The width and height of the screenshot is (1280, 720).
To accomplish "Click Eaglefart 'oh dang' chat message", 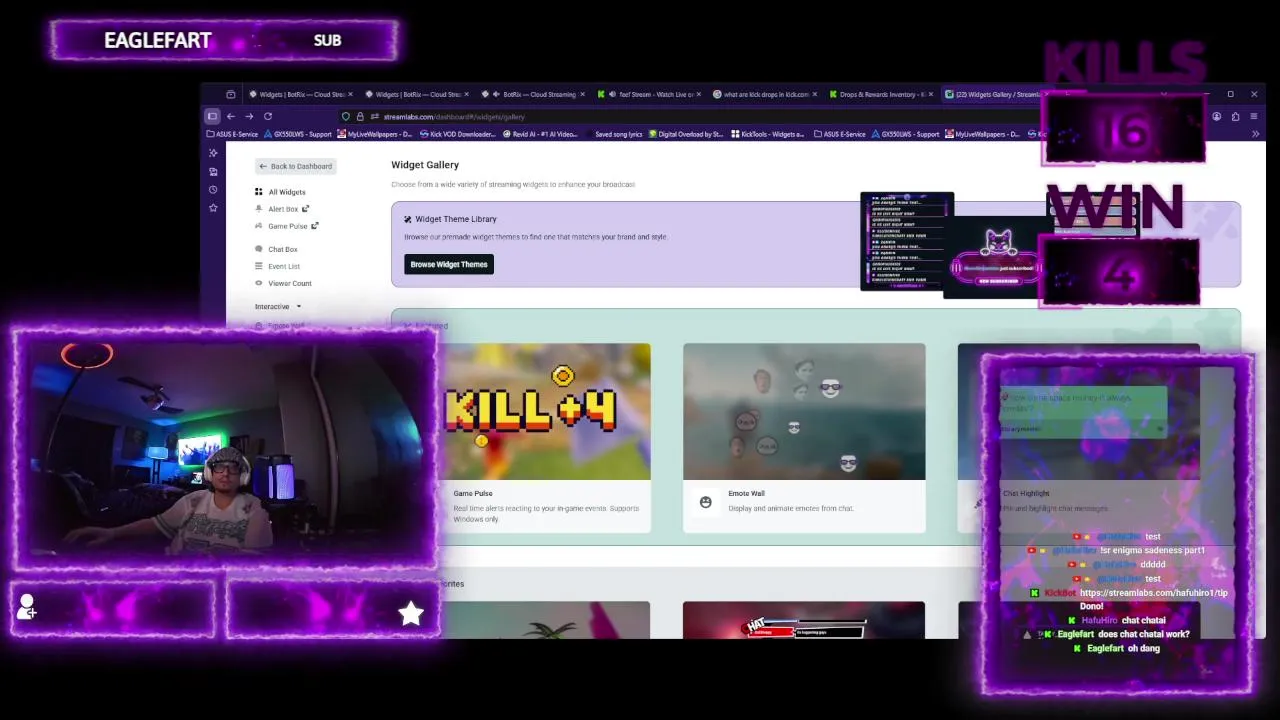I will (1117, 648).
